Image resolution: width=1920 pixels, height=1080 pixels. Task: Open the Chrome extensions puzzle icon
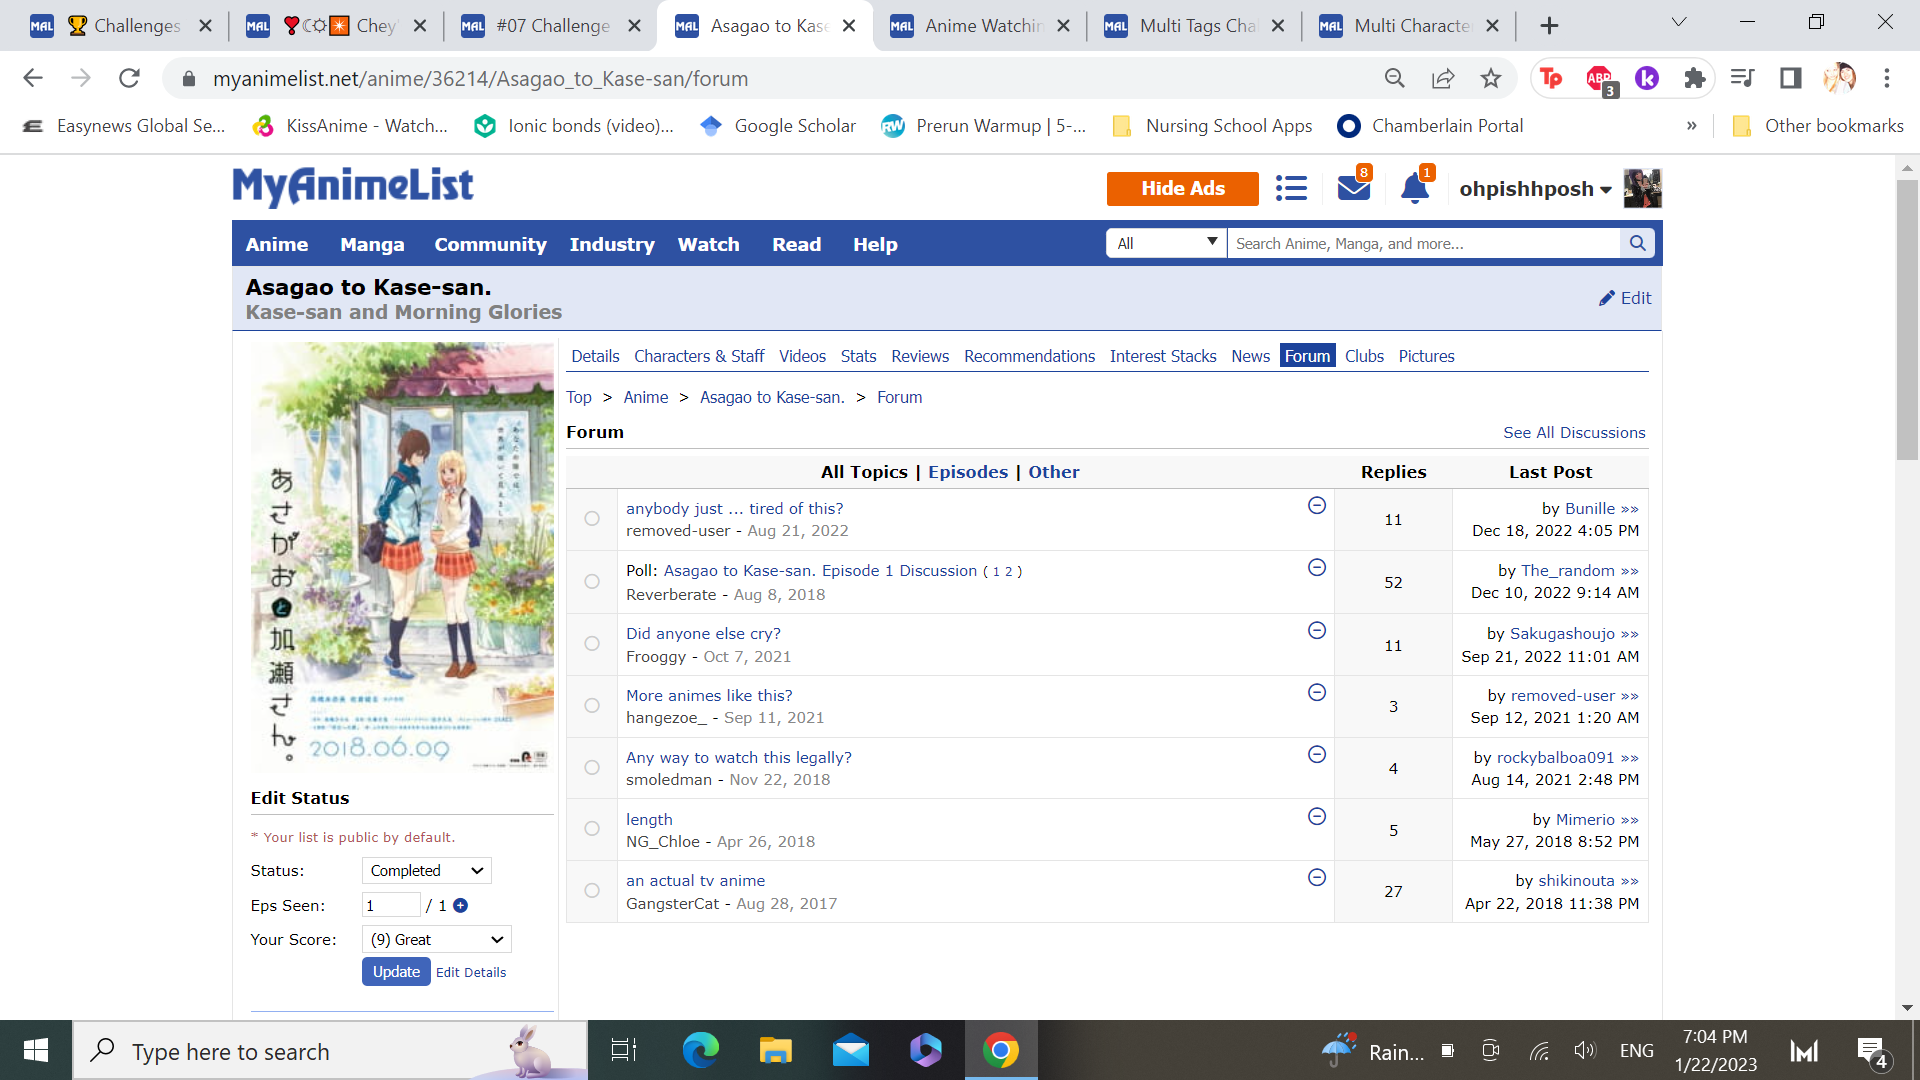tap(1694, 78)
